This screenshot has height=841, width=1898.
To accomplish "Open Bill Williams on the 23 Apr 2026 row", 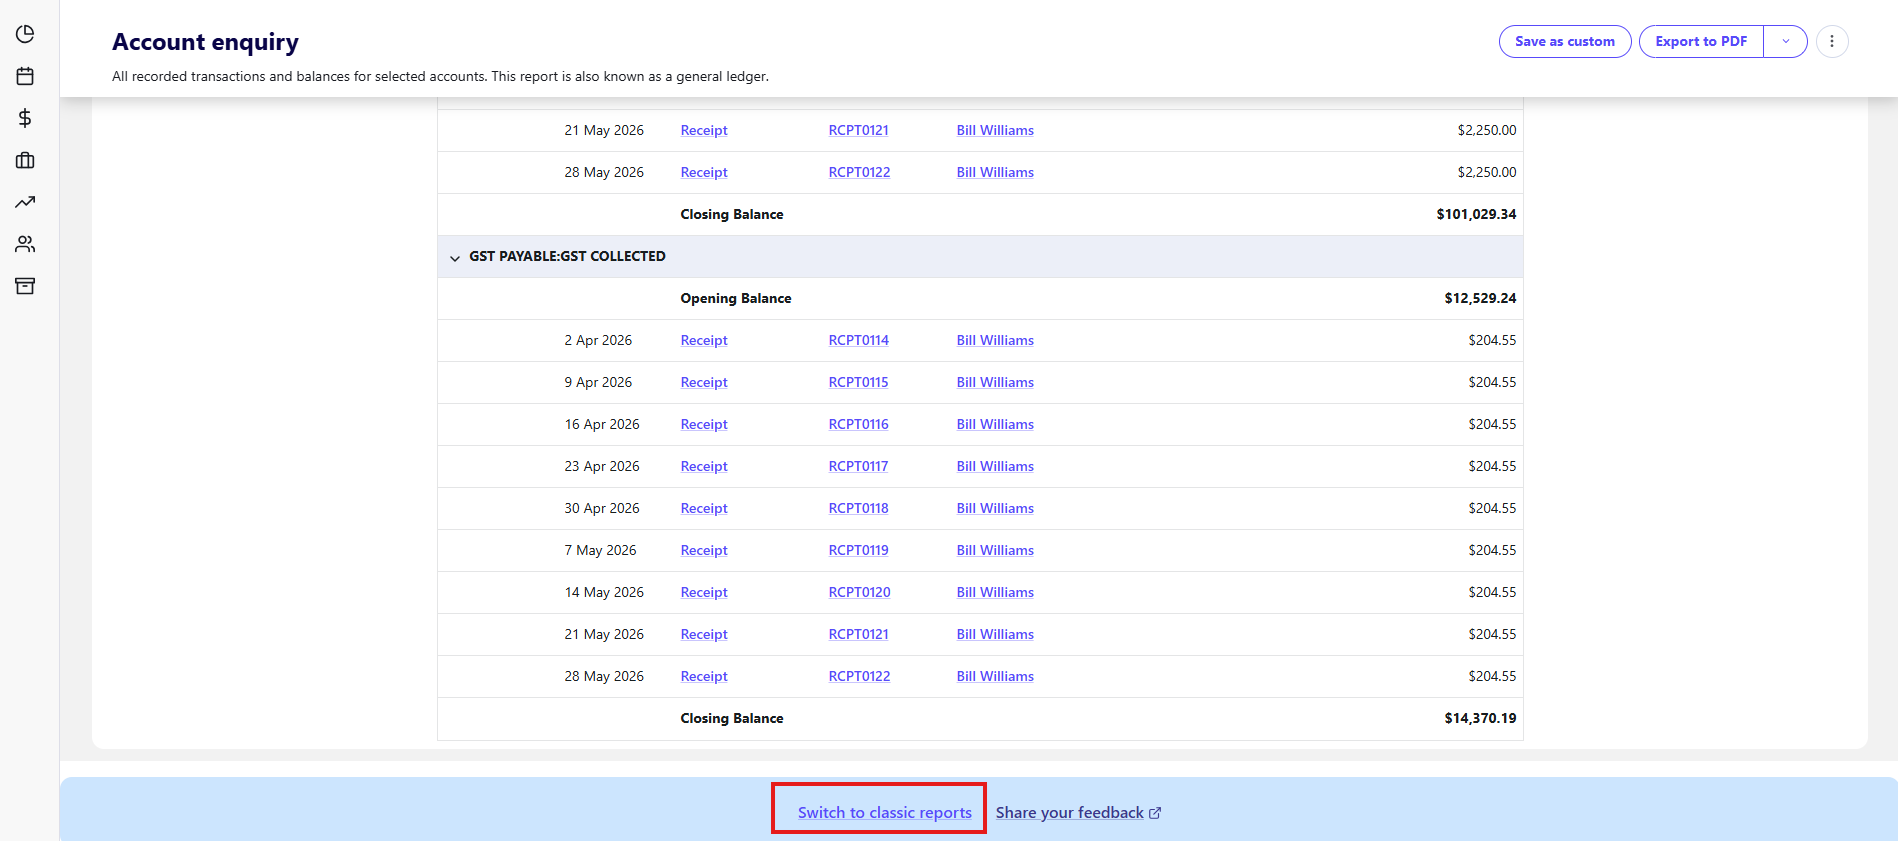I will click(x=995, y=466).
